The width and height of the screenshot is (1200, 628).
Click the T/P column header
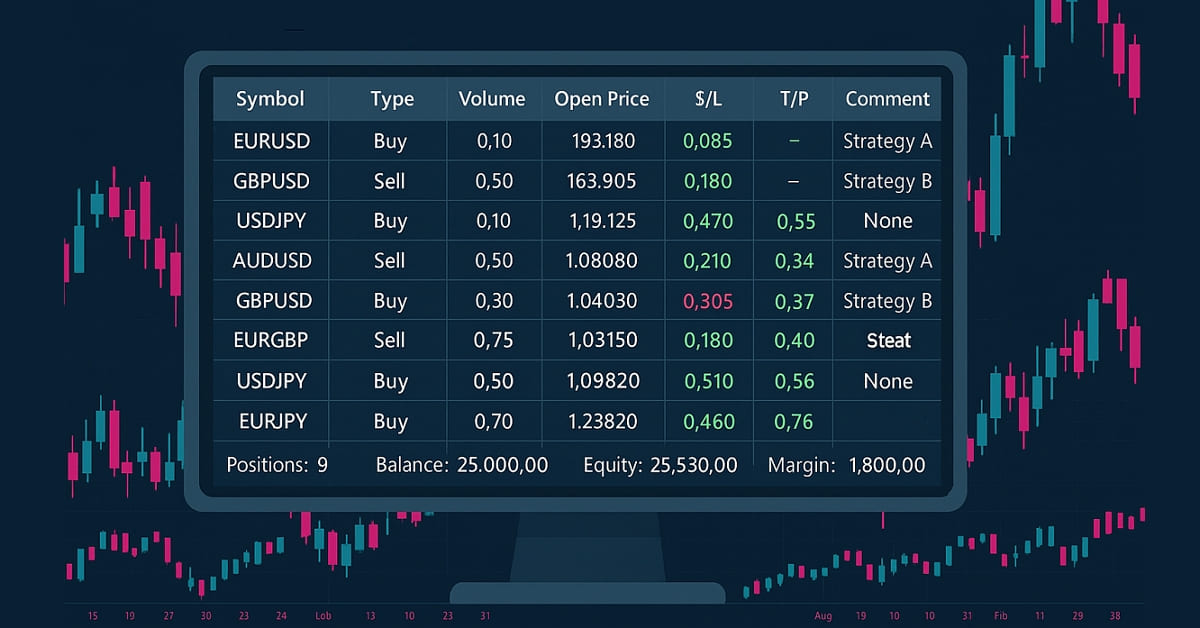click(x=795, y=99)
